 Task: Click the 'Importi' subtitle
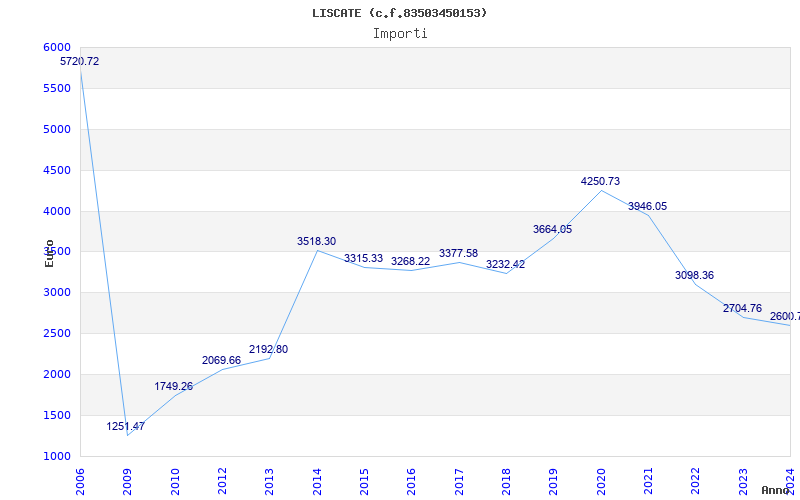pos(400,34)
